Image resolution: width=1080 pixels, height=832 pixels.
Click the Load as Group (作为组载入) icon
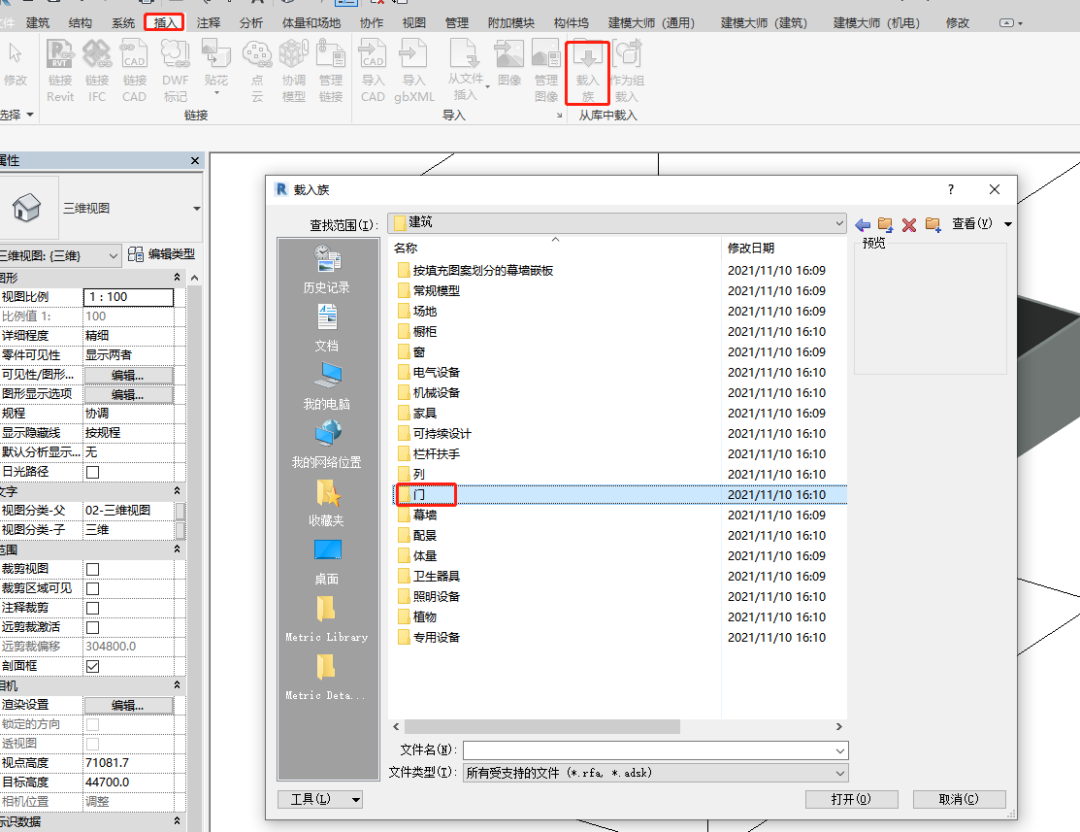627,71
